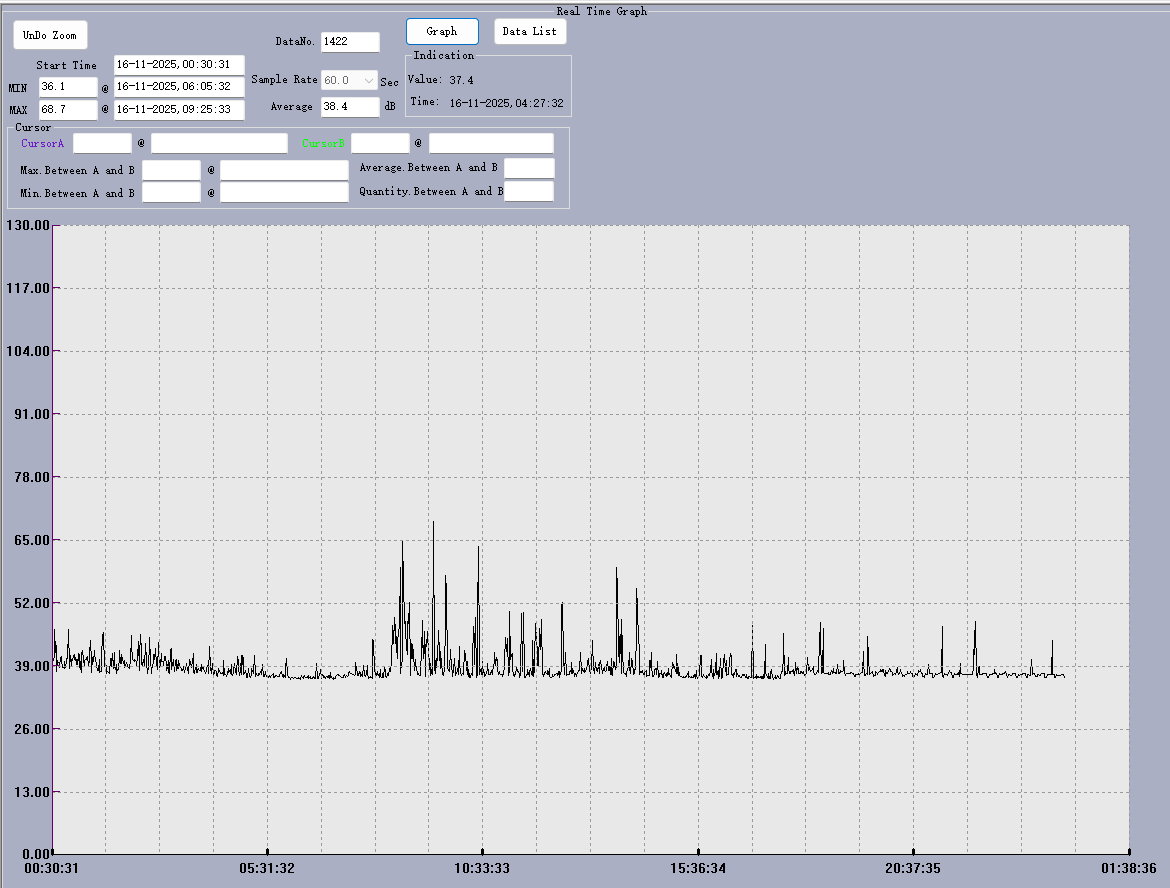1170x888 pixels.
Task: Click the CursorB timestamp field
Action: [491, 144]
